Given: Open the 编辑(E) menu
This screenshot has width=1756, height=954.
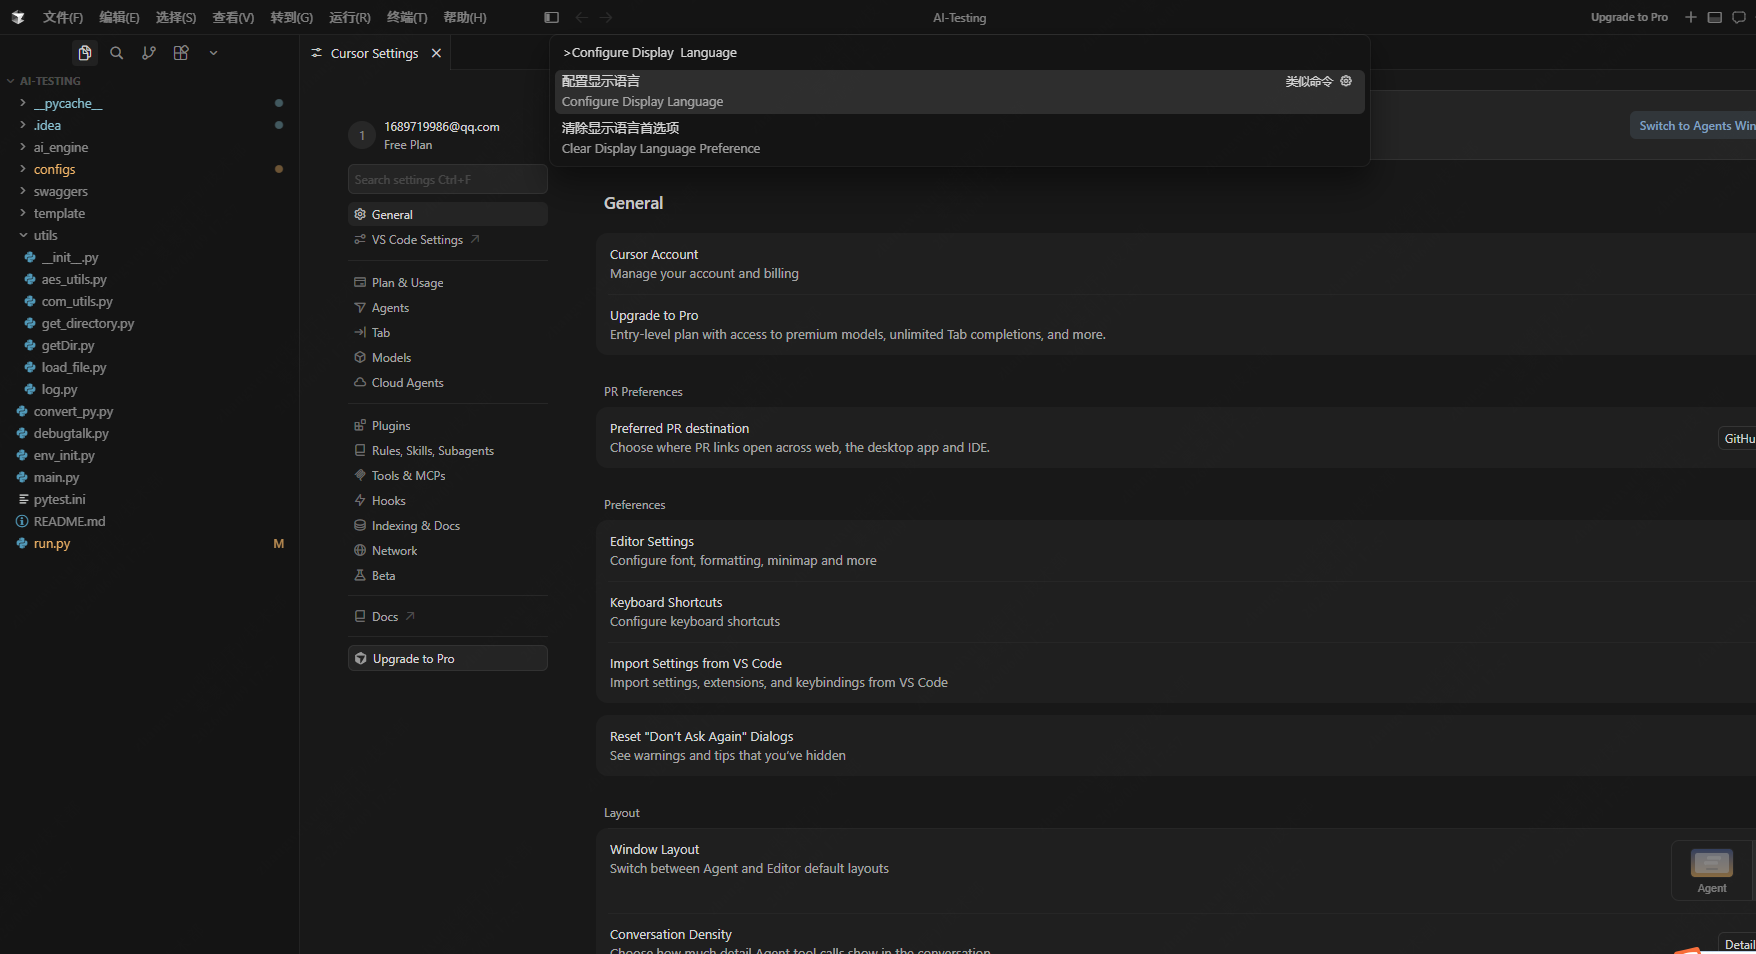Looking at the screenshot, I should [119, 17].
